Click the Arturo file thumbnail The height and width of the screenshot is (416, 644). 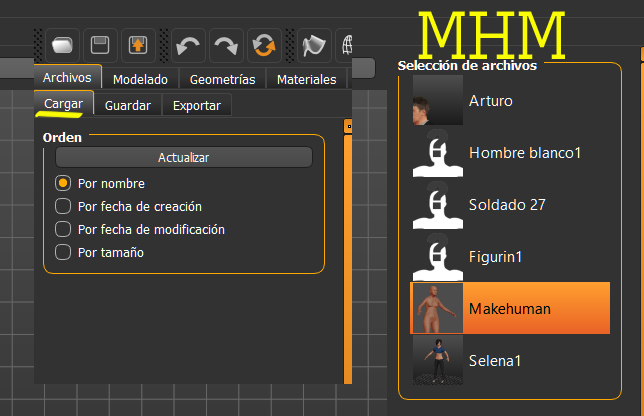point(438,100)
